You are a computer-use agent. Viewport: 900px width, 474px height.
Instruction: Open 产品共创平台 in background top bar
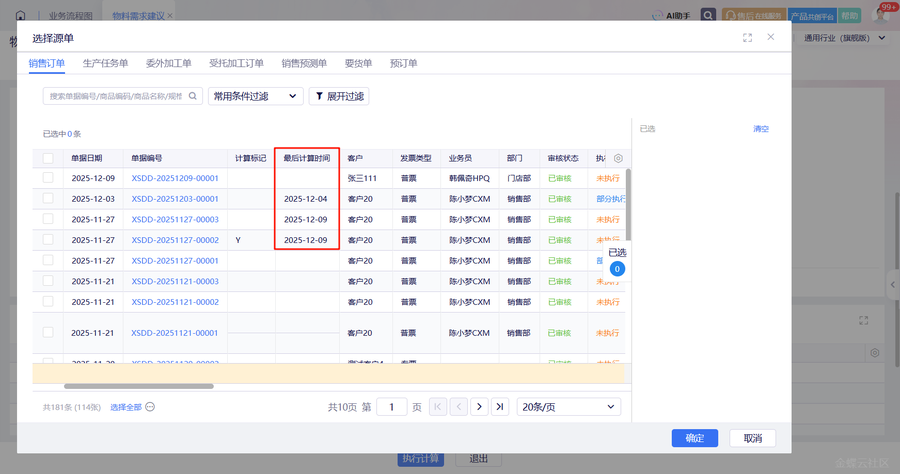point(812,15)
